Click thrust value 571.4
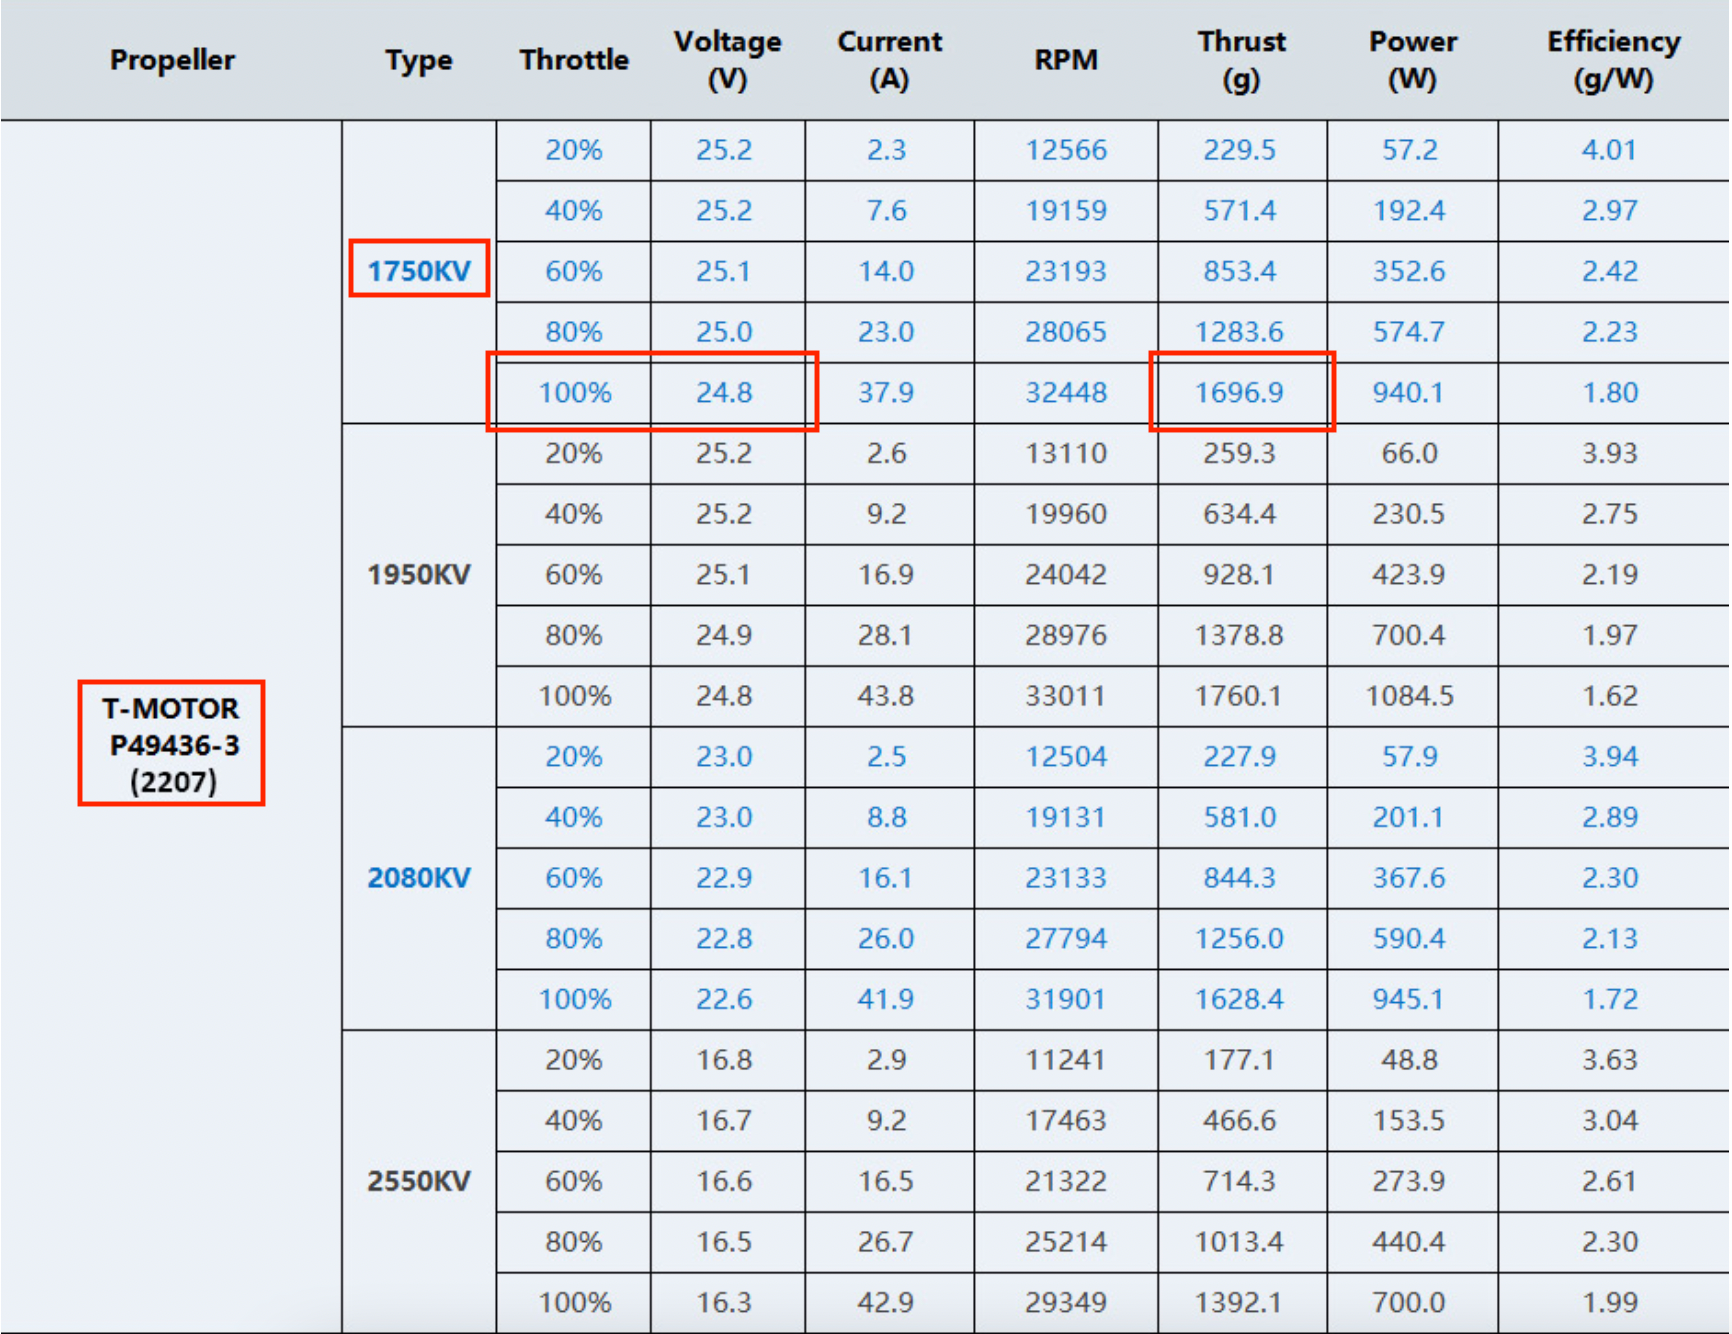 point(1239,210)
